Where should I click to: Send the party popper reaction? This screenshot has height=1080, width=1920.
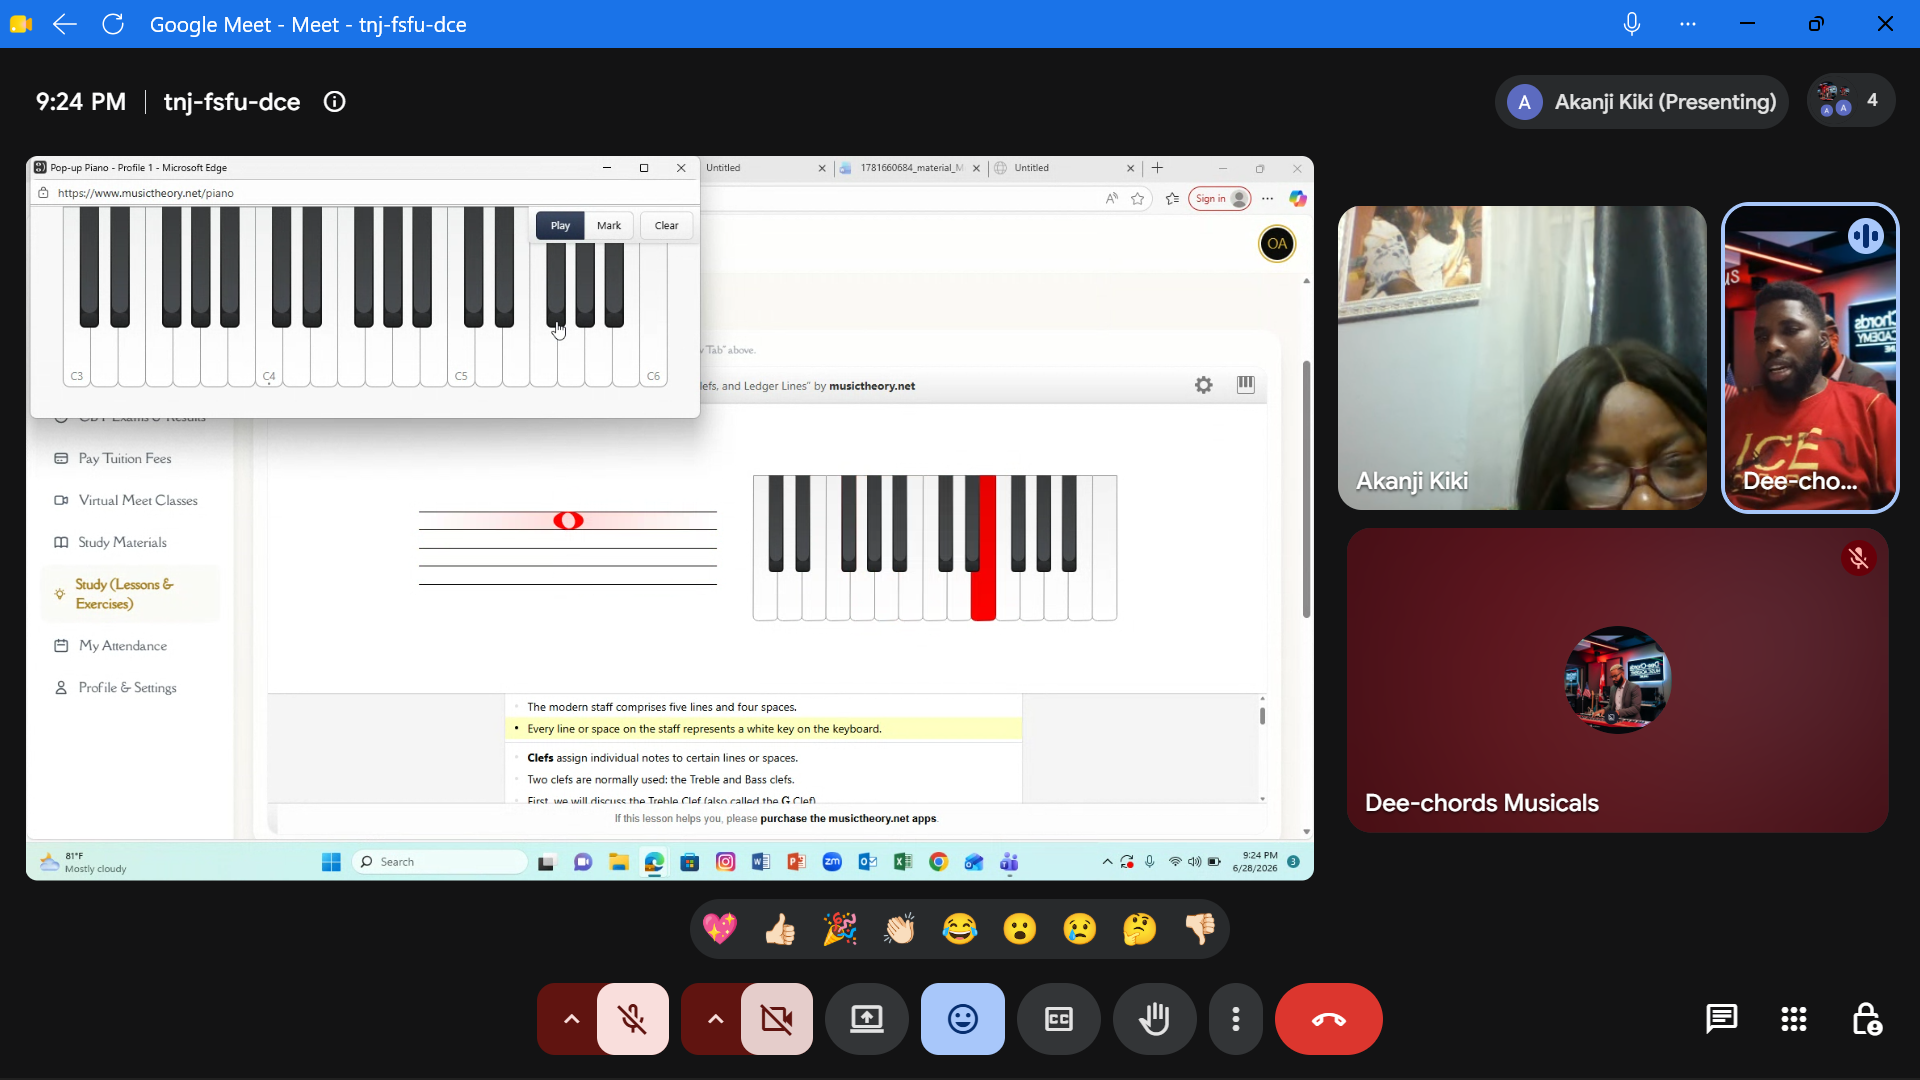(x=840, y=929)
